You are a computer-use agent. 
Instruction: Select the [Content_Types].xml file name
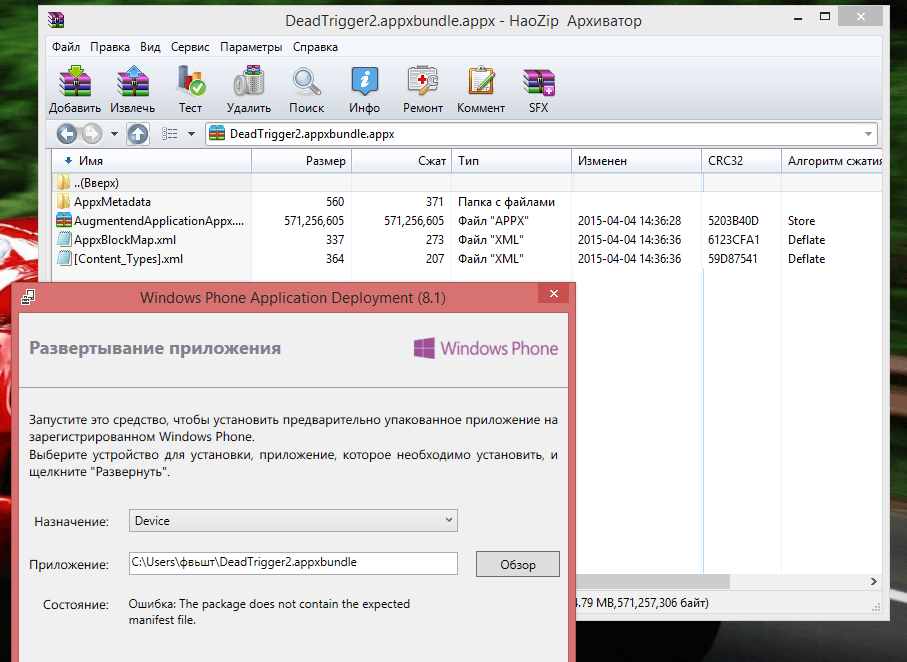coord(128,259)
